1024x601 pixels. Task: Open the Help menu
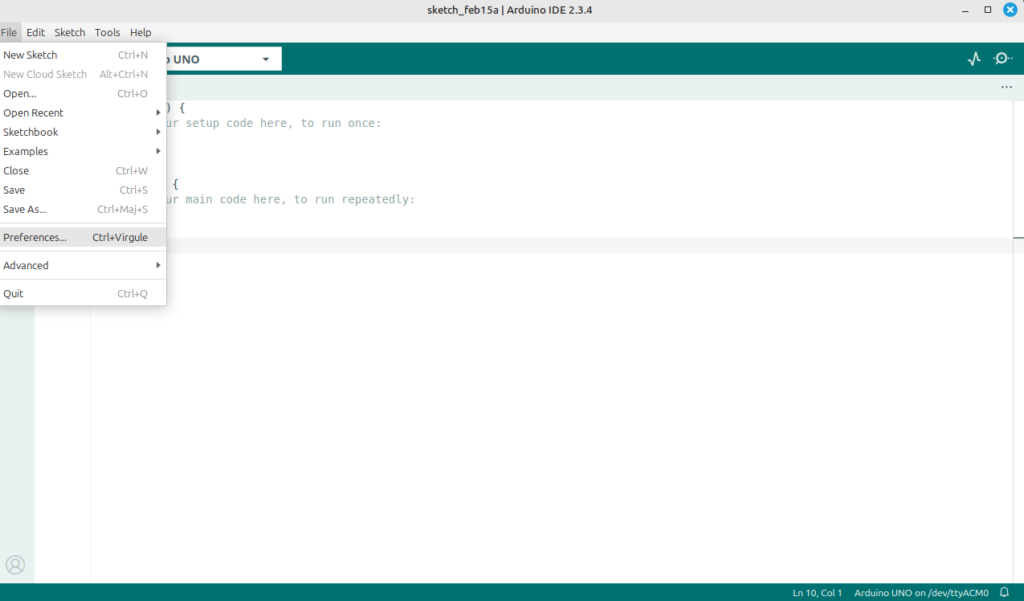pos(140,32)
